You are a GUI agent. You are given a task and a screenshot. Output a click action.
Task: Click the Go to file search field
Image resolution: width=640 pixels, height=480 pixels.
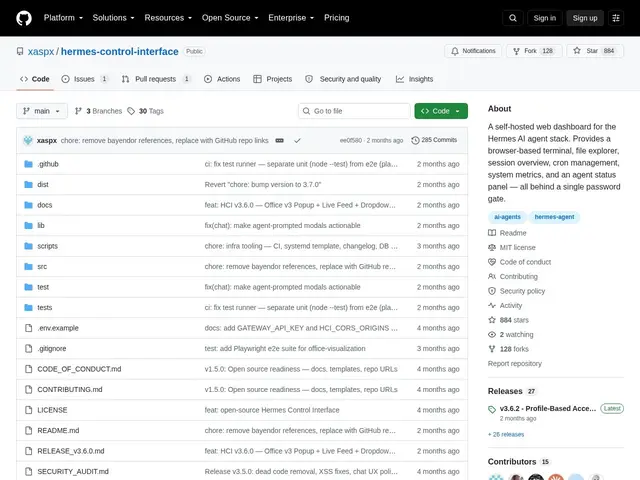coord(354,111)
